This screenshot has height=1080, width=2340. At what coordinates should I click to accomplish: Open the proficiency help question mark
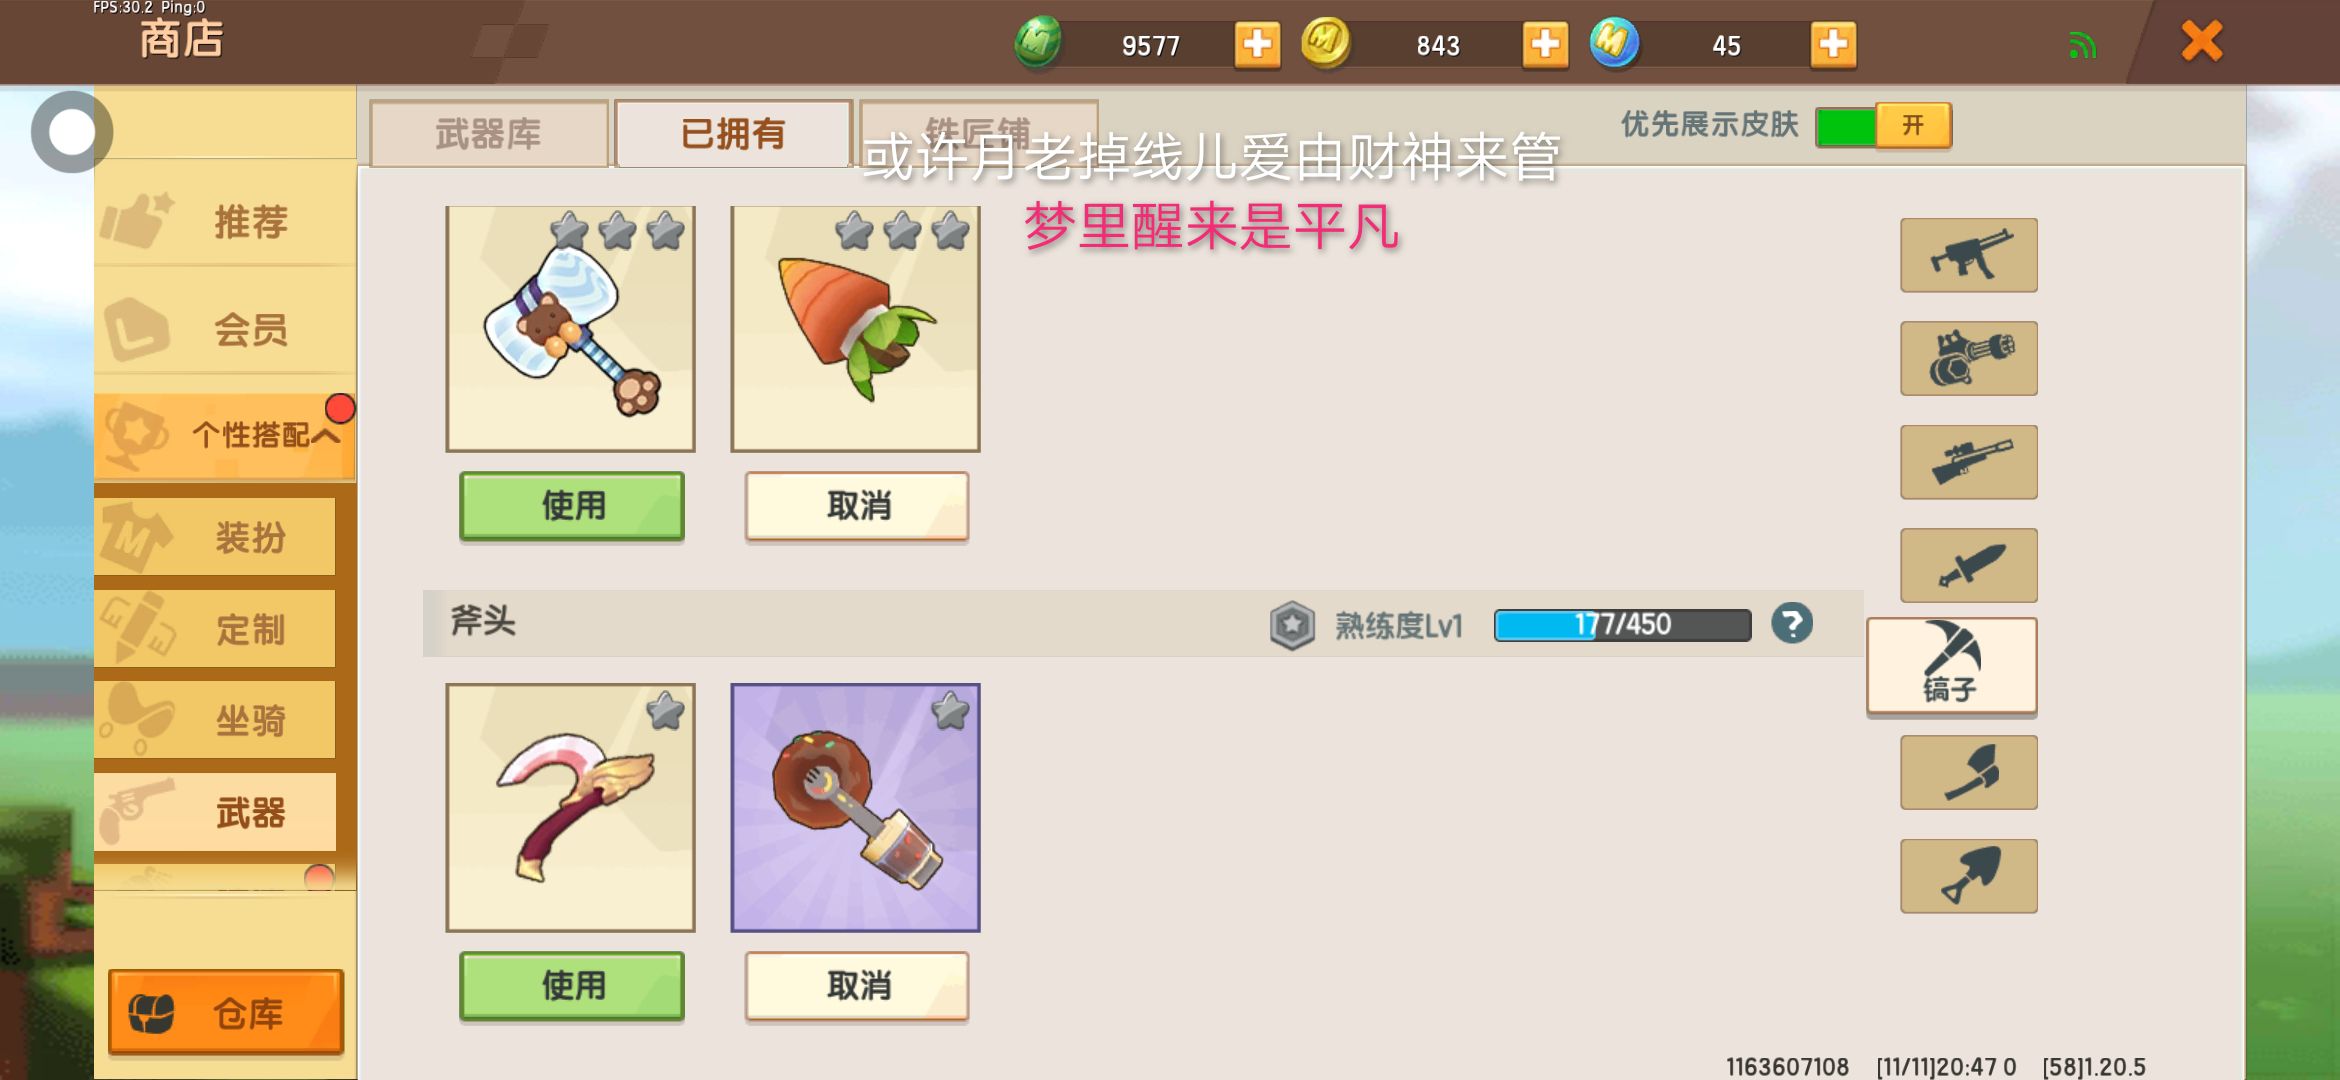click(x=1792, y=624)
